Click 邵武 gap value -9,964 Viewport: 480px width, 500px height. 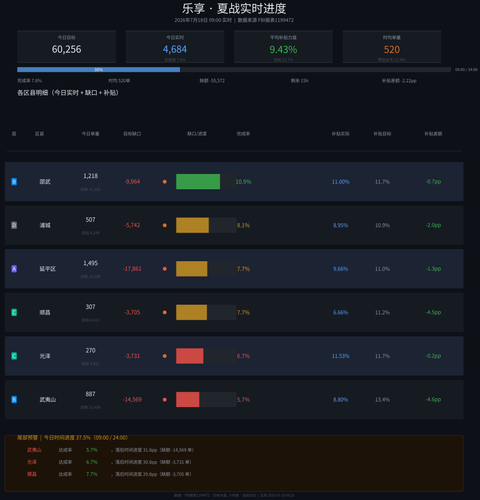coord(132,182)
